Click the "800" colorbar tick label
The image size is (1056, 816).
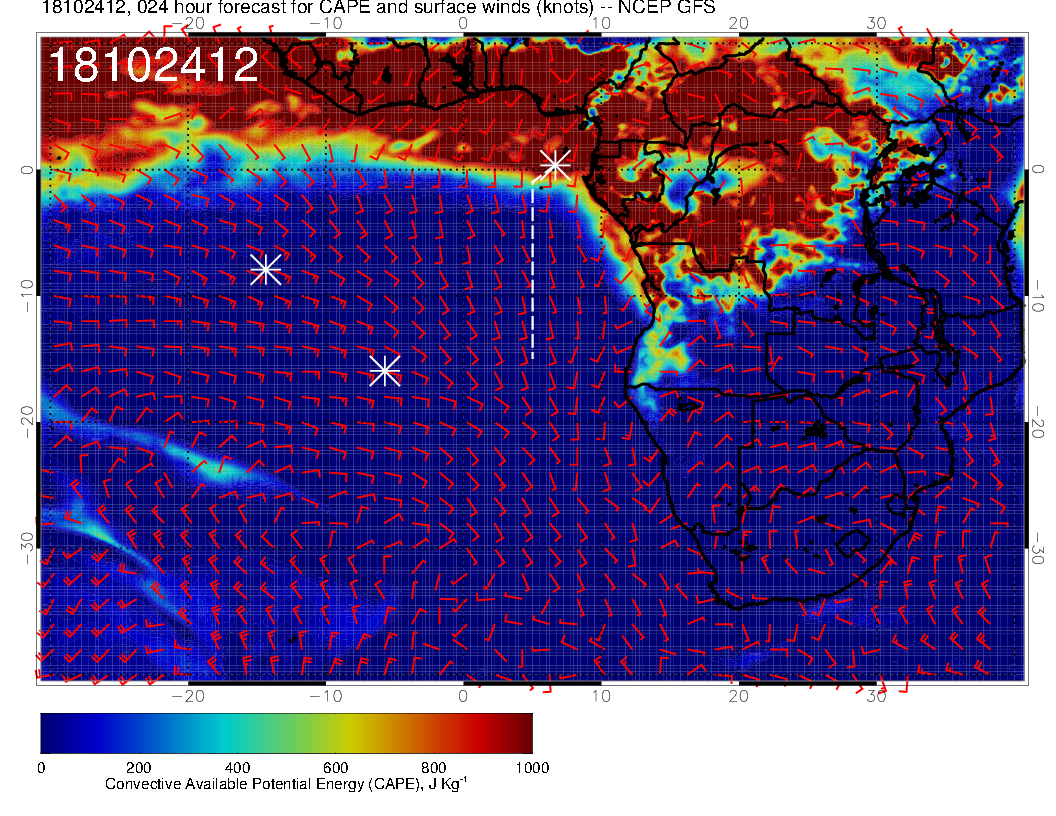[433, 767]
